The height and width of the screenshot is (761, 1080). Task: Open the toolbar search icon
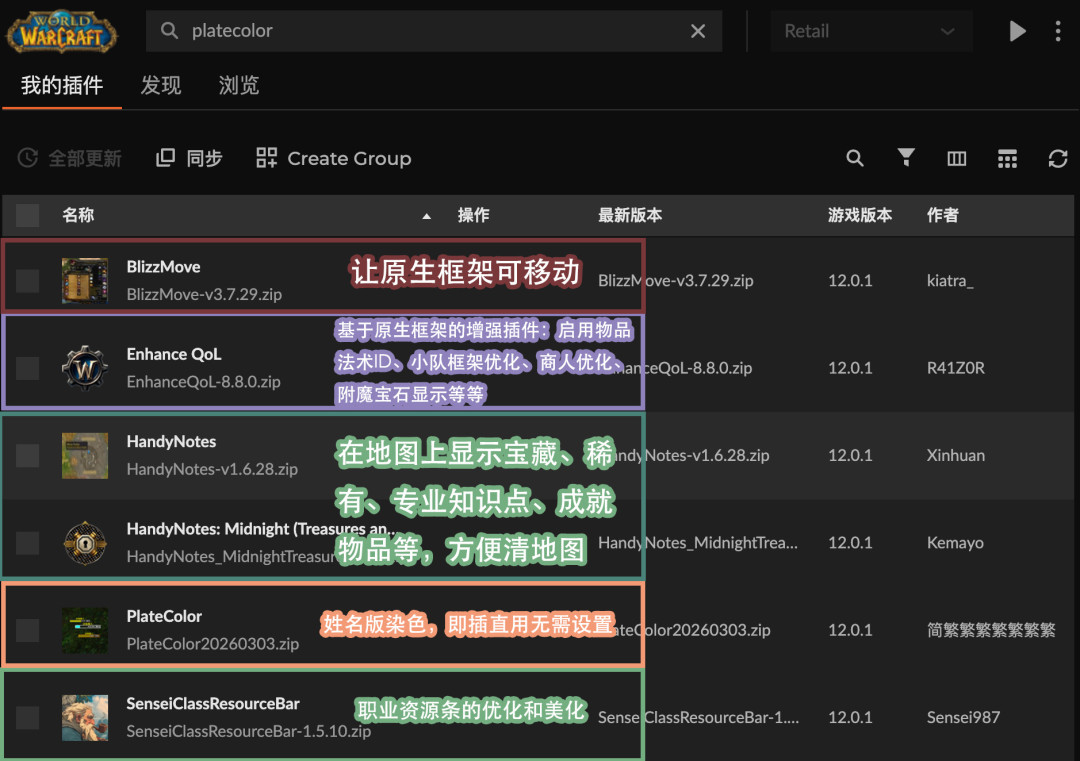[x=855, y=158]
